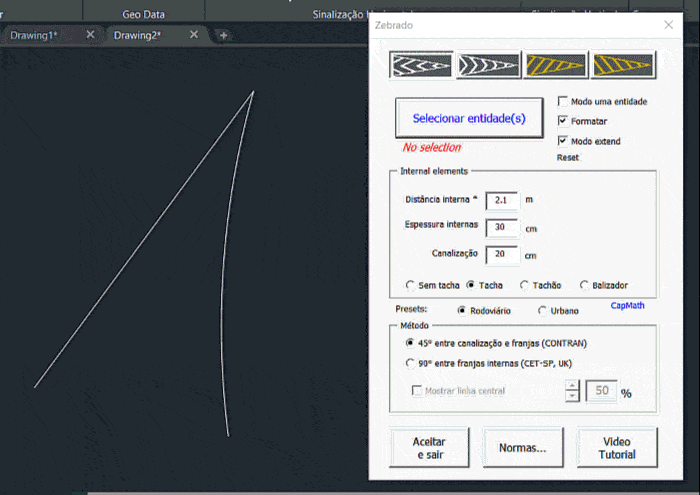Uncheck the Formatar checkbox
The height and width of the screenshot is (495, 700).
click(x=563, y=121)
